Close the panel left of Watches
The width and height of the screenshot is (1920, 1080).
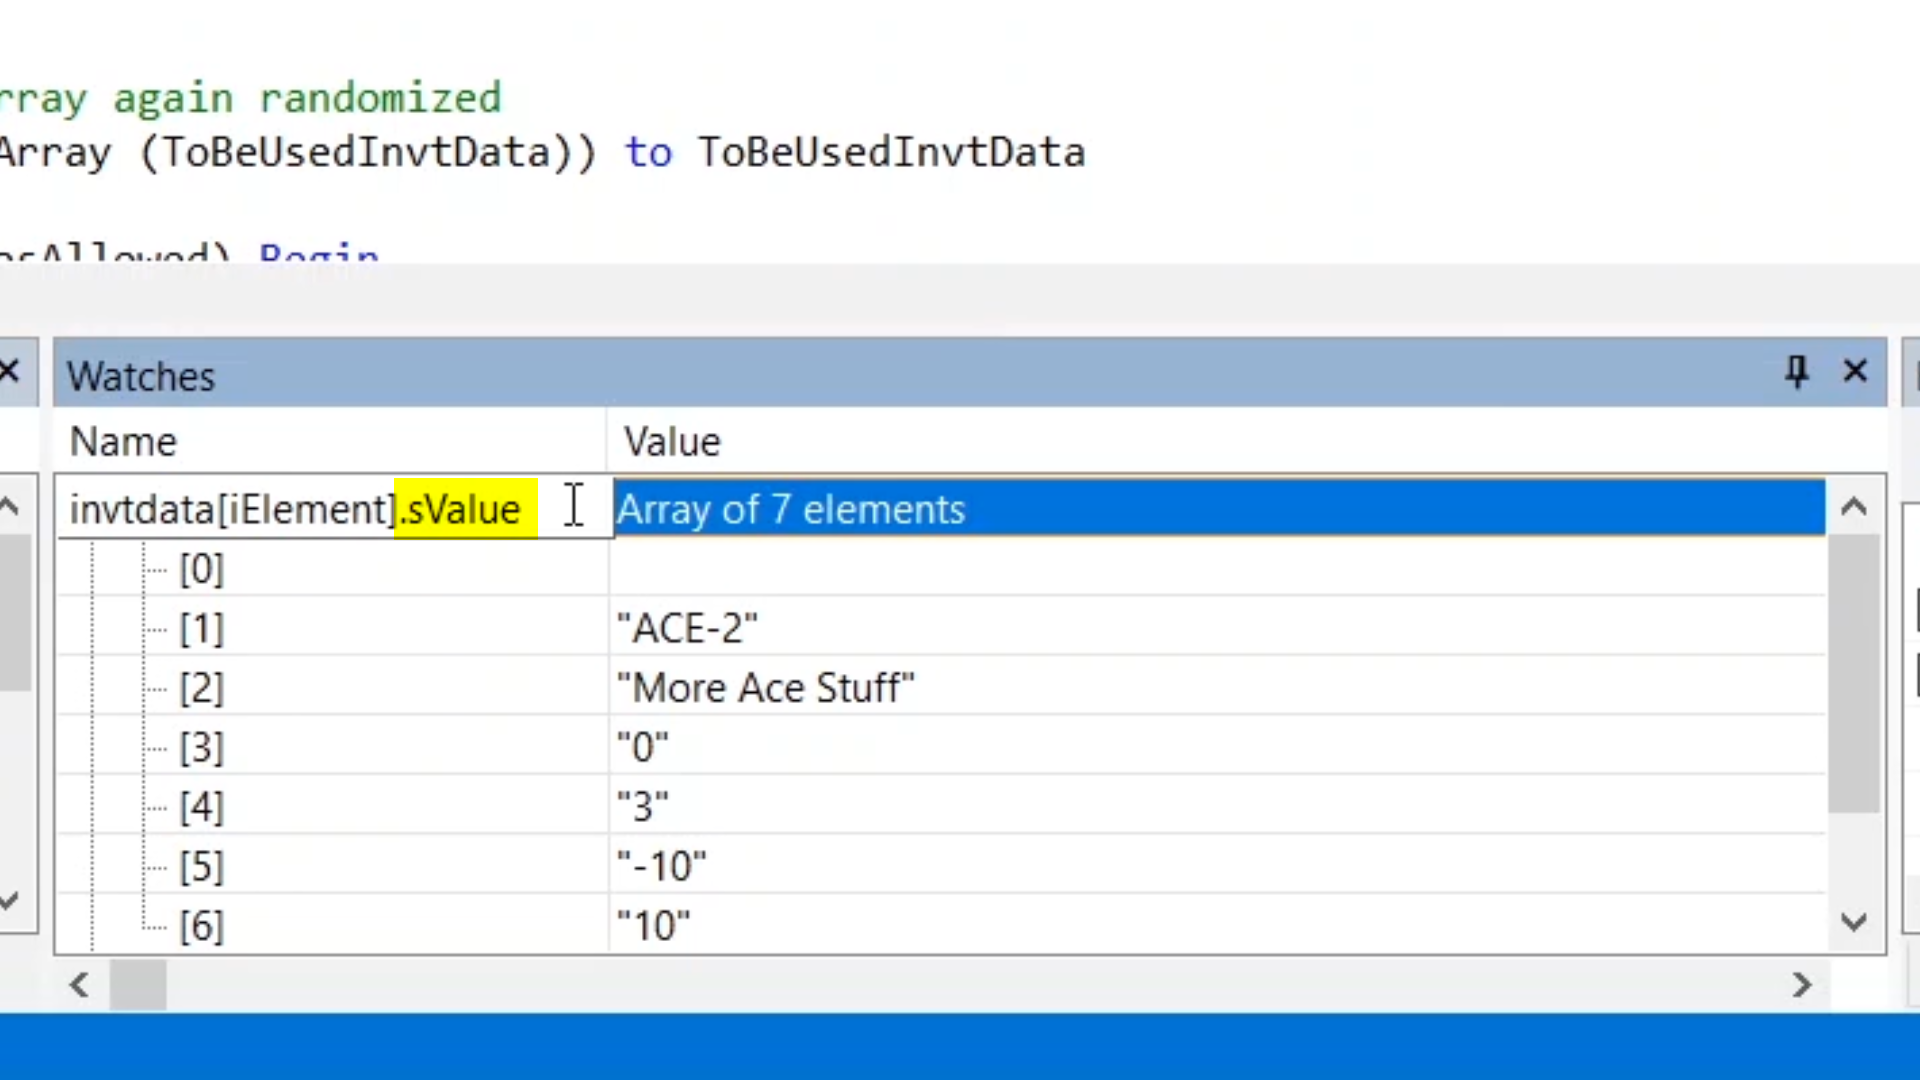coord(10,372)
